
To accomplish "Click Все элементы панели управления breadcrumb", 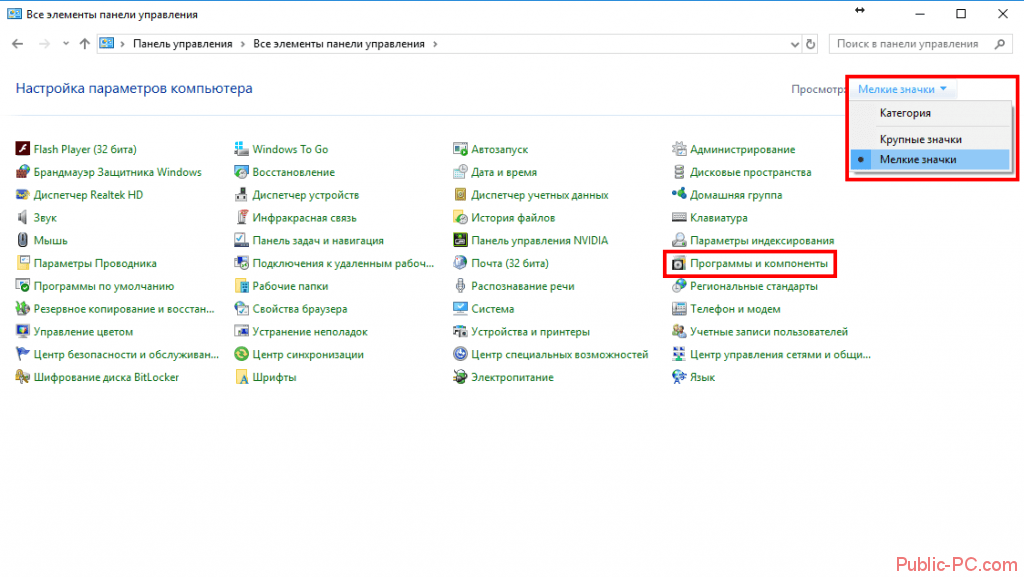I will [339, 44].
